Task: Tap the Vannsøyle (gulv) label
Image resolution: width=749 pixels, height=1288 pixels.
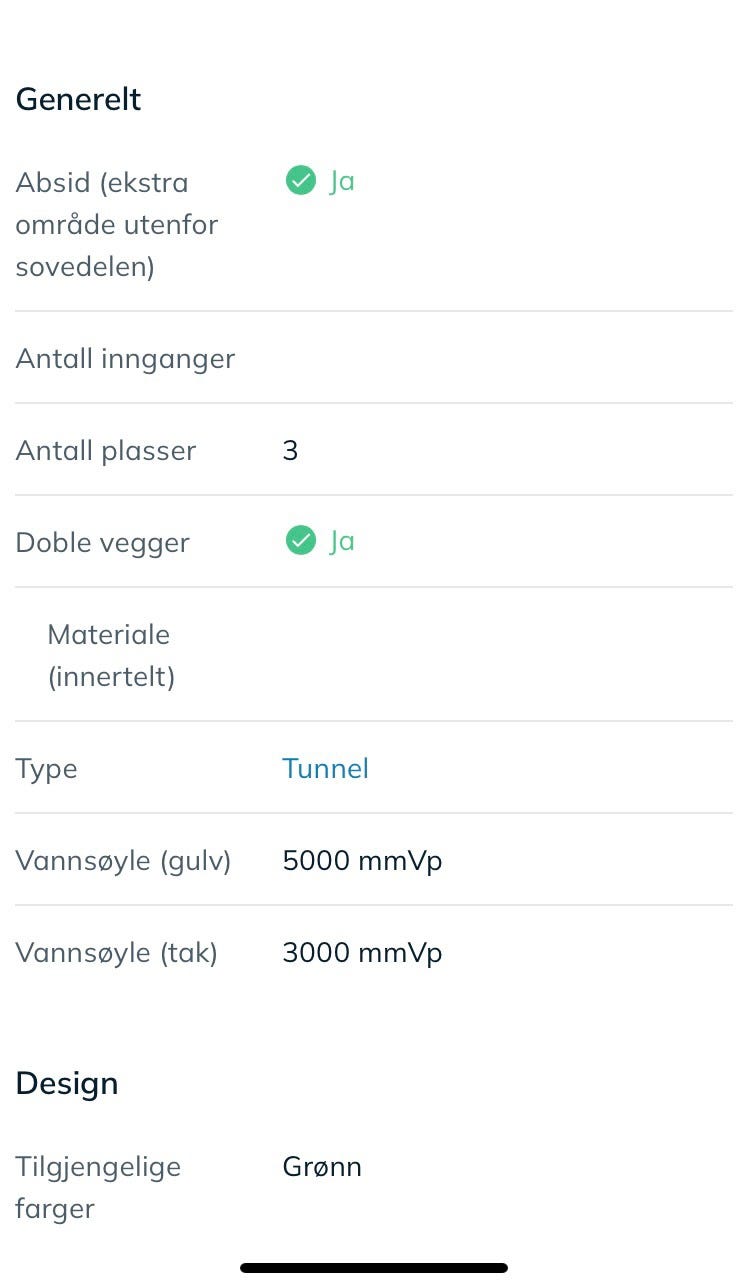Action: coord(123,861)
